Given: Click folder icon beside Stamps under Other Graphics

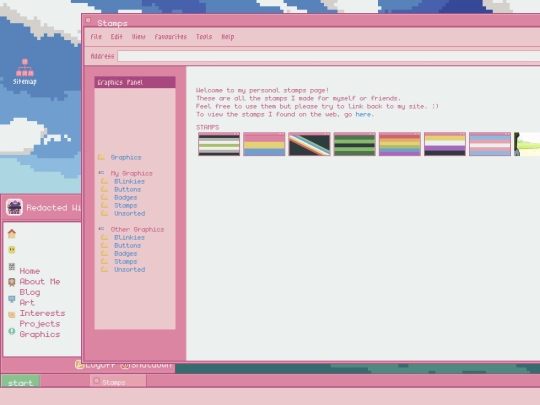Looking at the screenshot, I should click(105, 261).
